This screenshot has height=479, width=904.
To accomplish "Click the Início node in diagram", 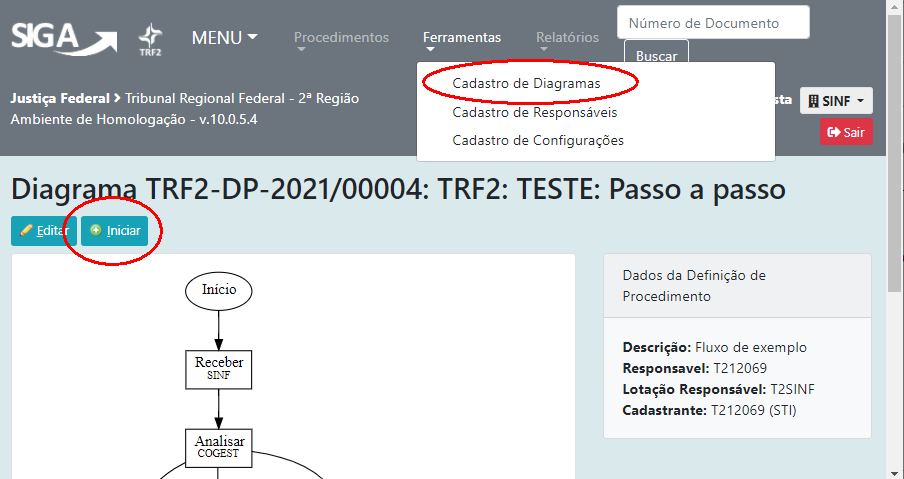I will [219, 290].
